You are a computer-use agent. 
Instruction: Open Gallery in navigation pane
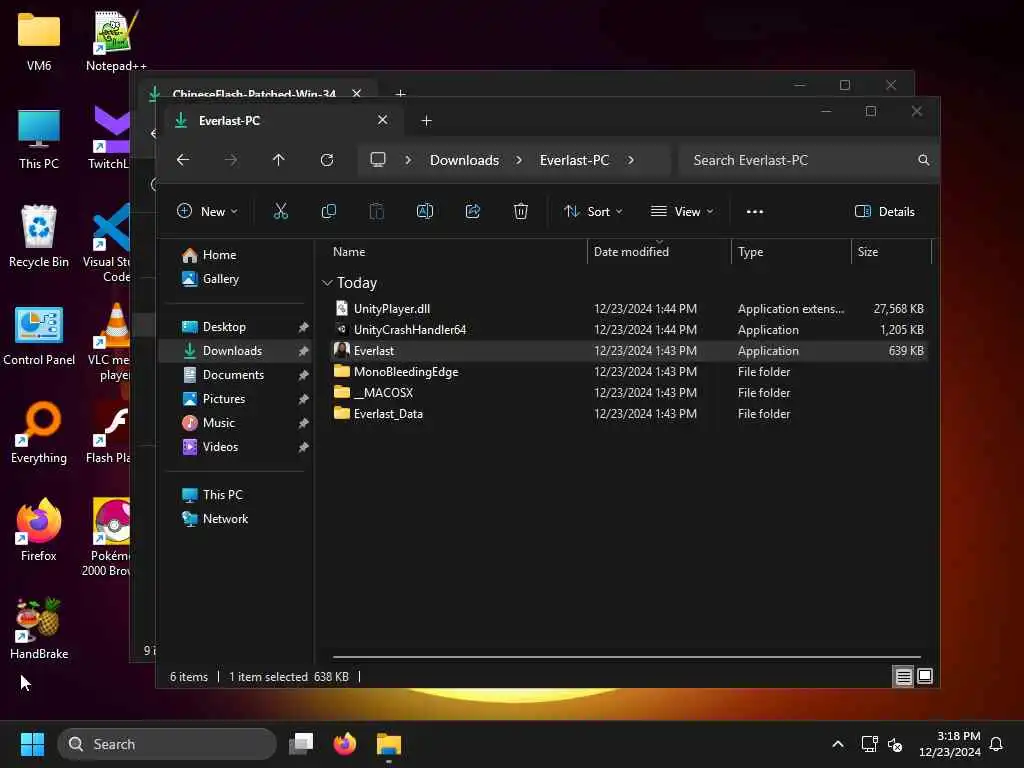(221, 279)
